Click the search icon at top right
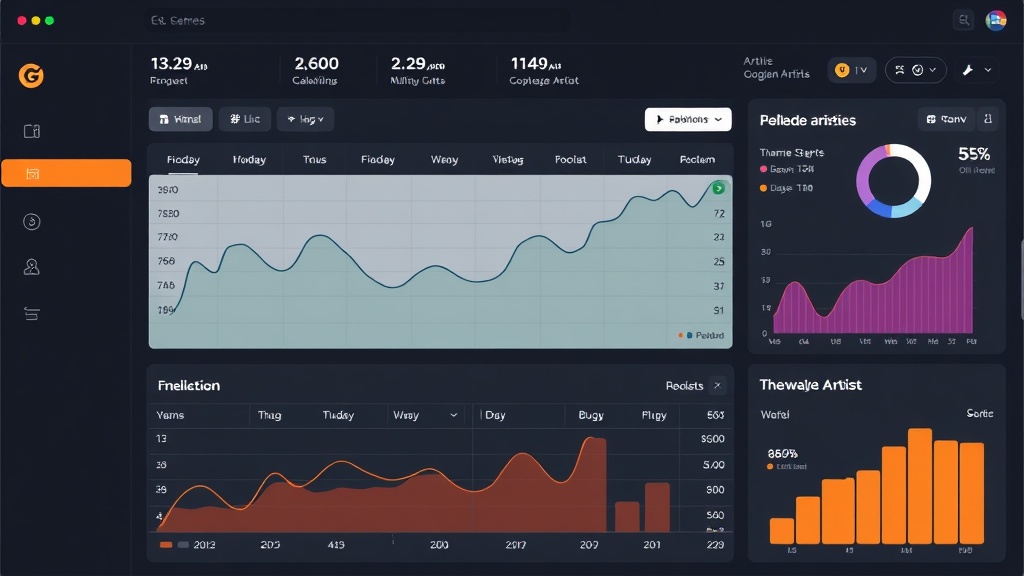 (x=963, y=20)
